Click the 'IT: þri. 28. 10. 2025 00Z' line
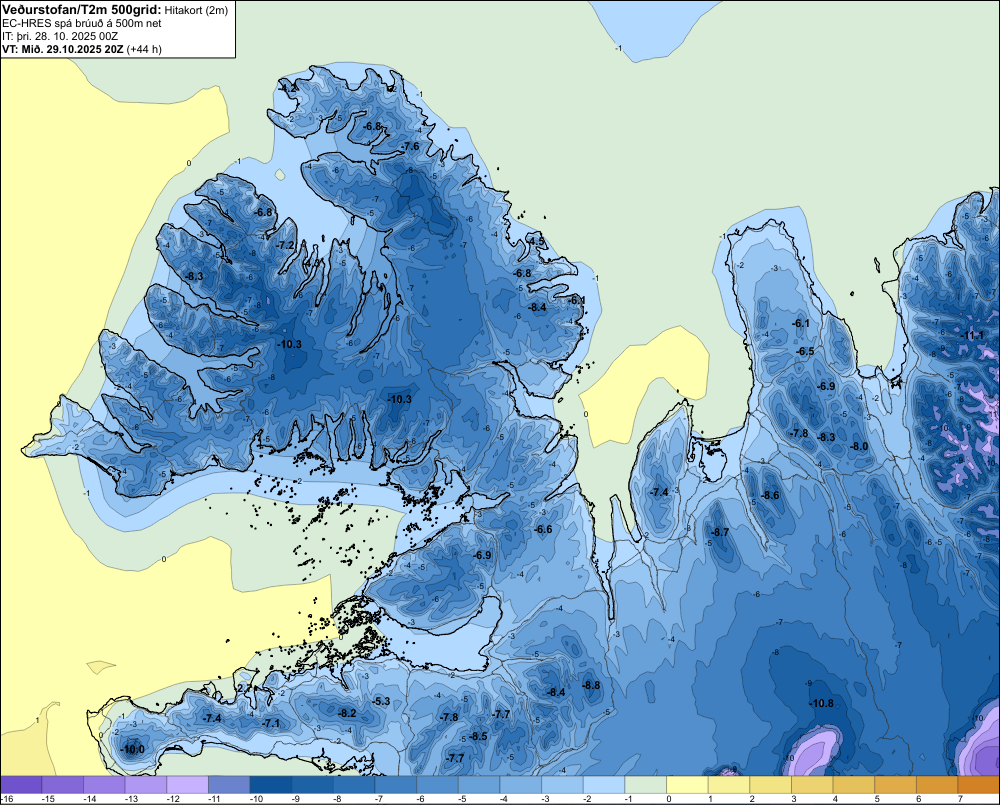The width and height of the screenshot is (1000, 805). point(60,36)
